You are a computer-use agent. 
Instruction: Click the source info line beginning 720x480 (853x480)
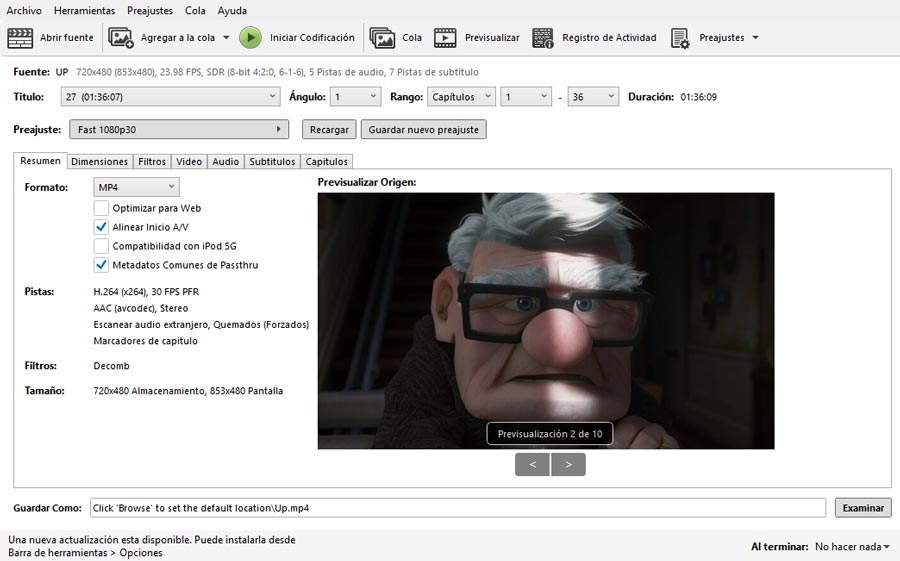277,72
